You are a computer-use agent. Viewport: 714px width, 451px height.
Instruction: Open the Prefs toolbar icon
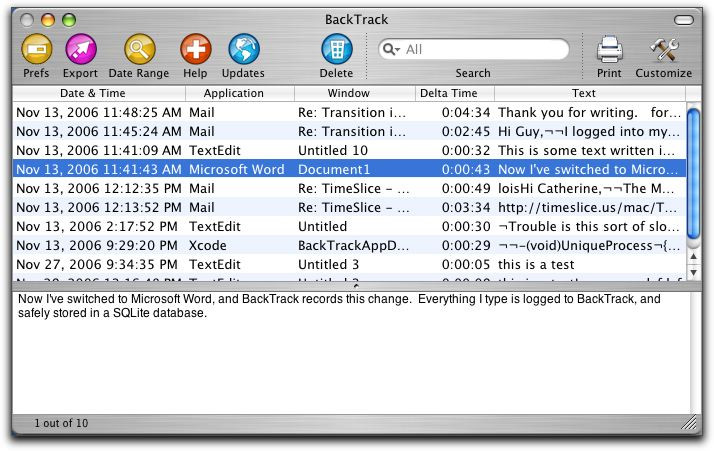pyautogui.click(x=36, y=49)
